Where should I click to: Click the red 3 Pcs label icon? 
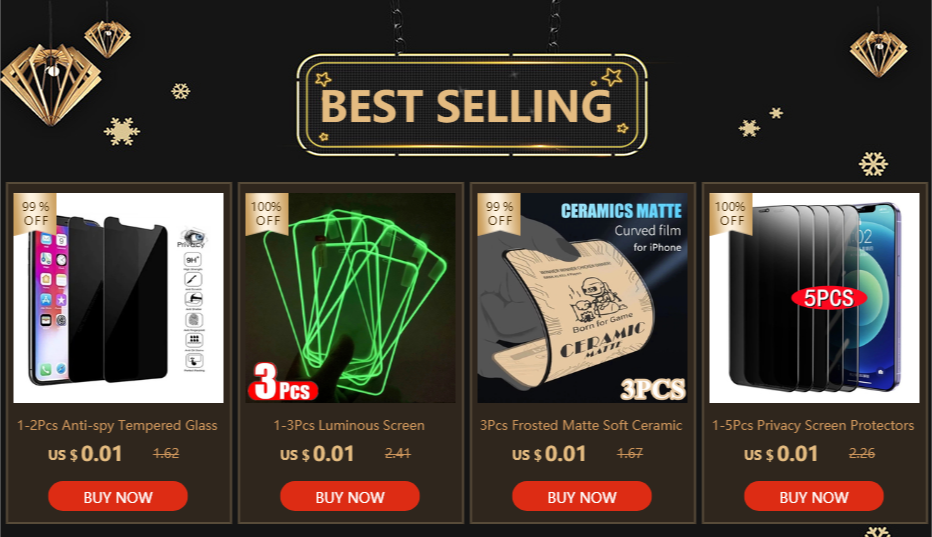[283, 382]
